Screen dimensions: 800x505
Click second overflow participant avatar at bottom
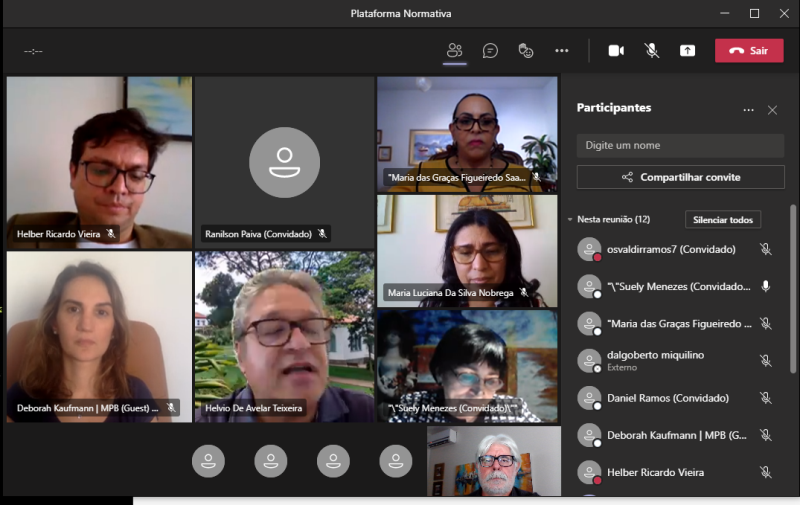click(x=271, y=461)
